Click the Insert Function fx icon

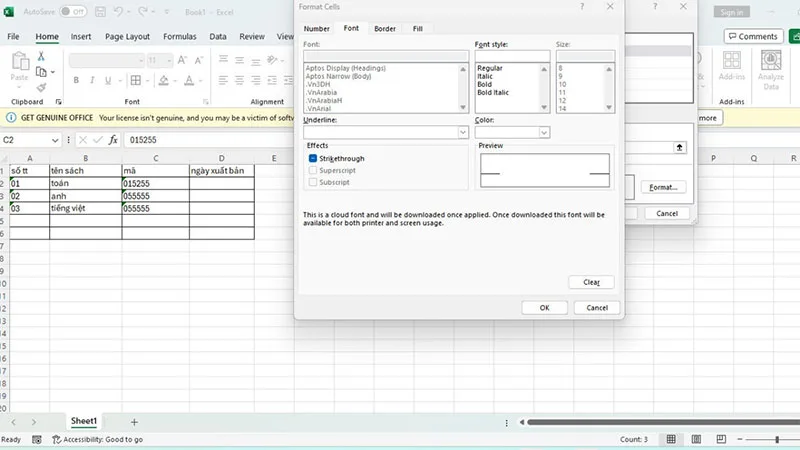pos(113,139)
